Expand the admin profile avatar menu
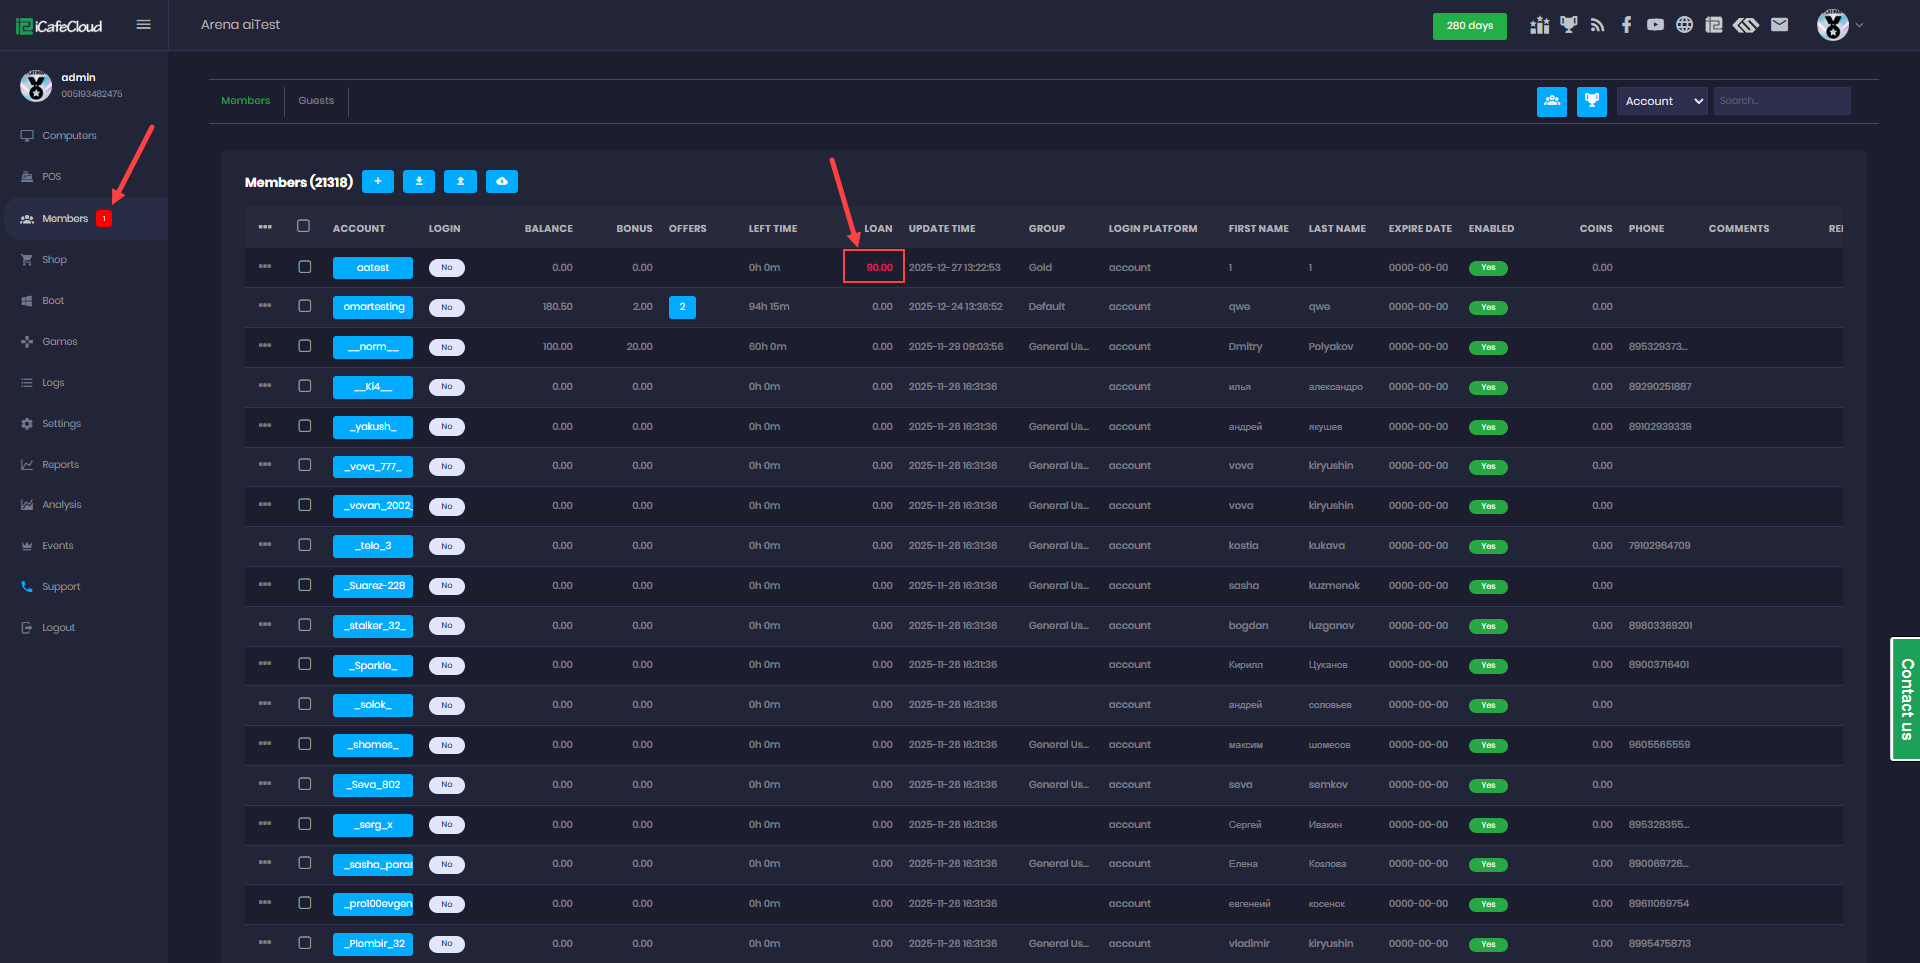1920x963 pixels. [1838, 25]
